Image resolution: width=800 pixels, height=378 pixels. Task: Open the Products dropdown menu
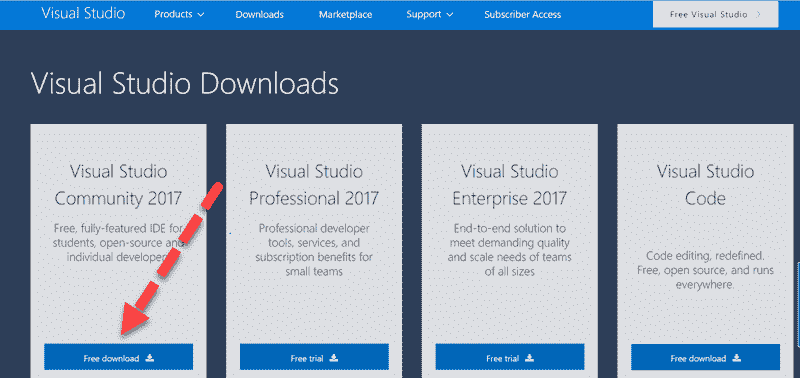[179, 14]
